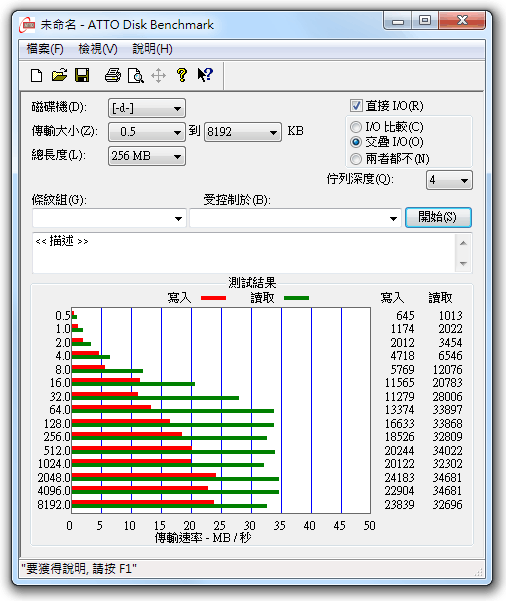506x601 pixels.
Task: Click the Open folder icon
Action: (x=59, y=75)
